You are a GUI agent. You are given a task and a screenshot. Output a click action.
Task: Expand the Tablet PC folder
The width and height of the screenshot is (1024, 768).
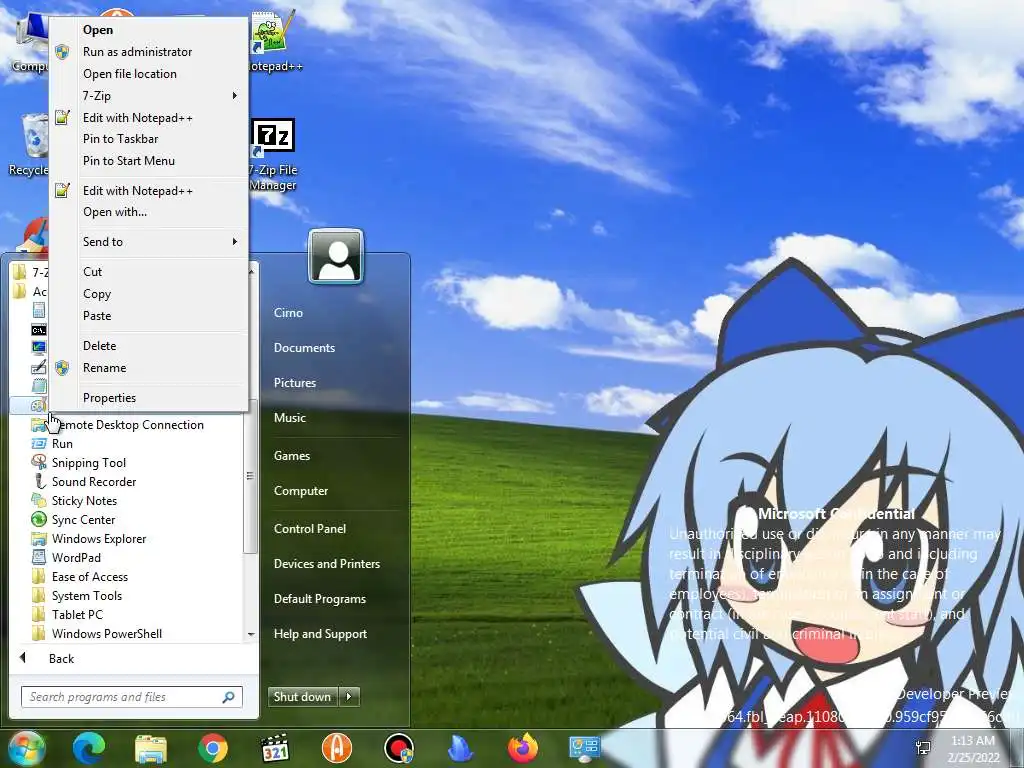pyautogui.click(x=67, y=615)
